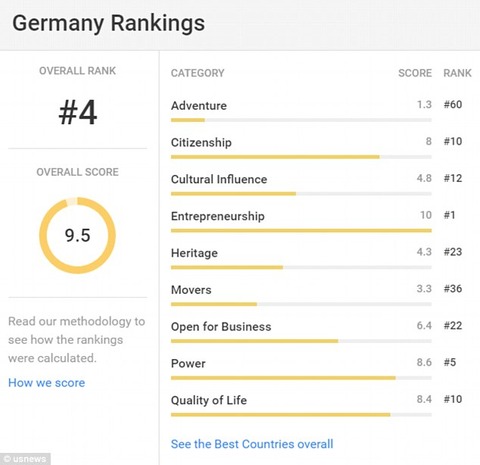Open the 'How we score' link

pyautogui.click(x=47, y=383)
